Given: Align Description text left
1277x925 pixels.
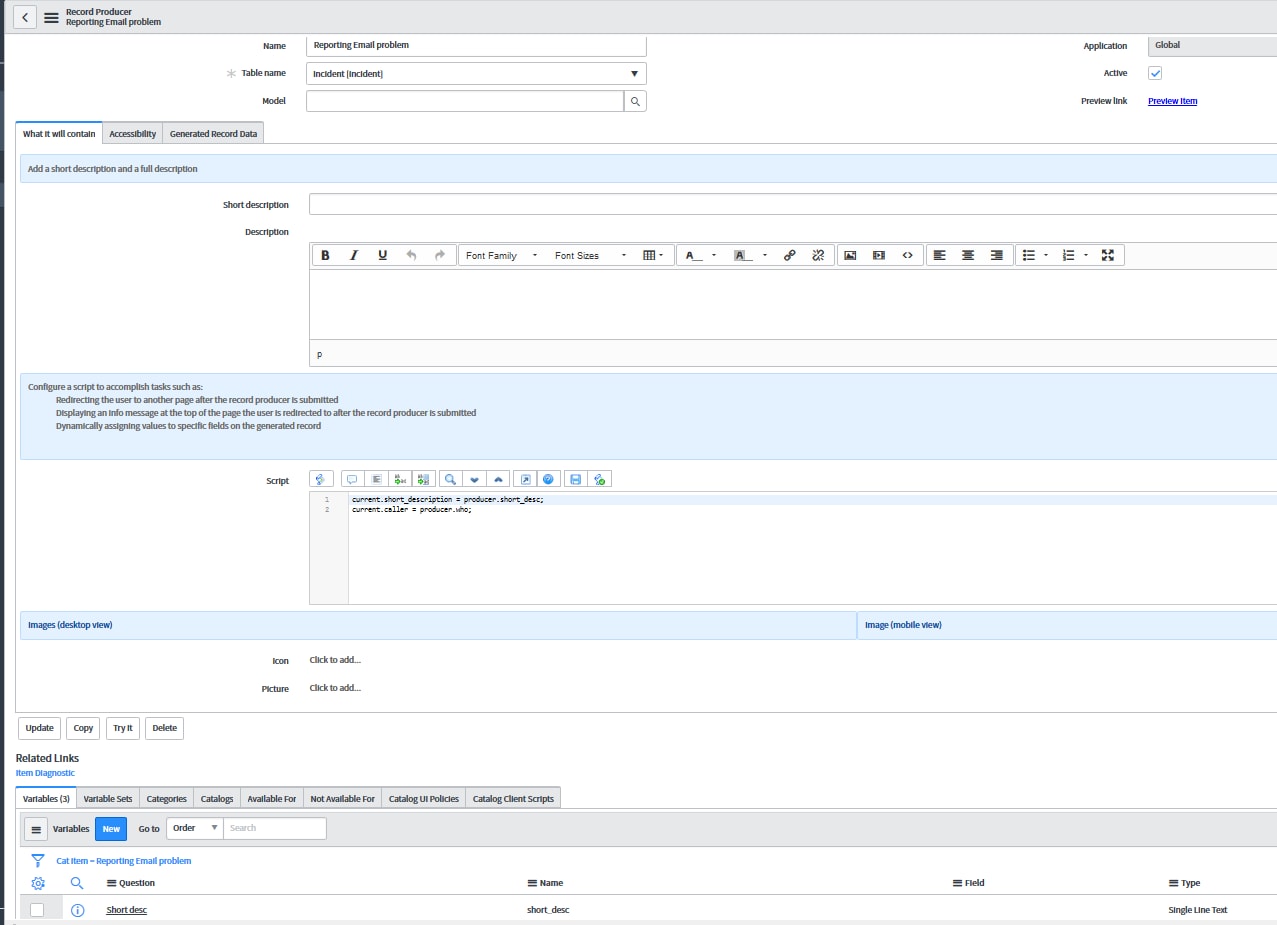Looking at the screenshot, I should (x=939, y=255).
